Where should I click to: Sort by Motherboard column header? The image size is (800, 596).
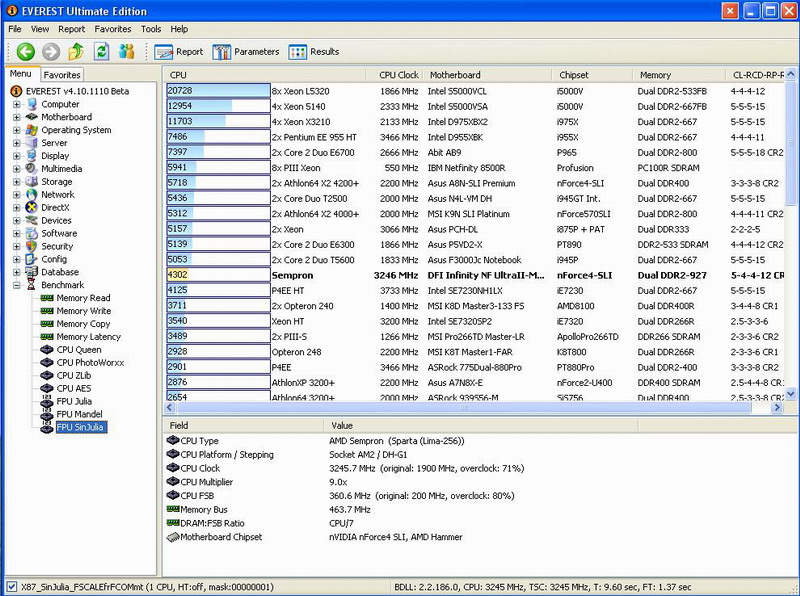point(488,75)
